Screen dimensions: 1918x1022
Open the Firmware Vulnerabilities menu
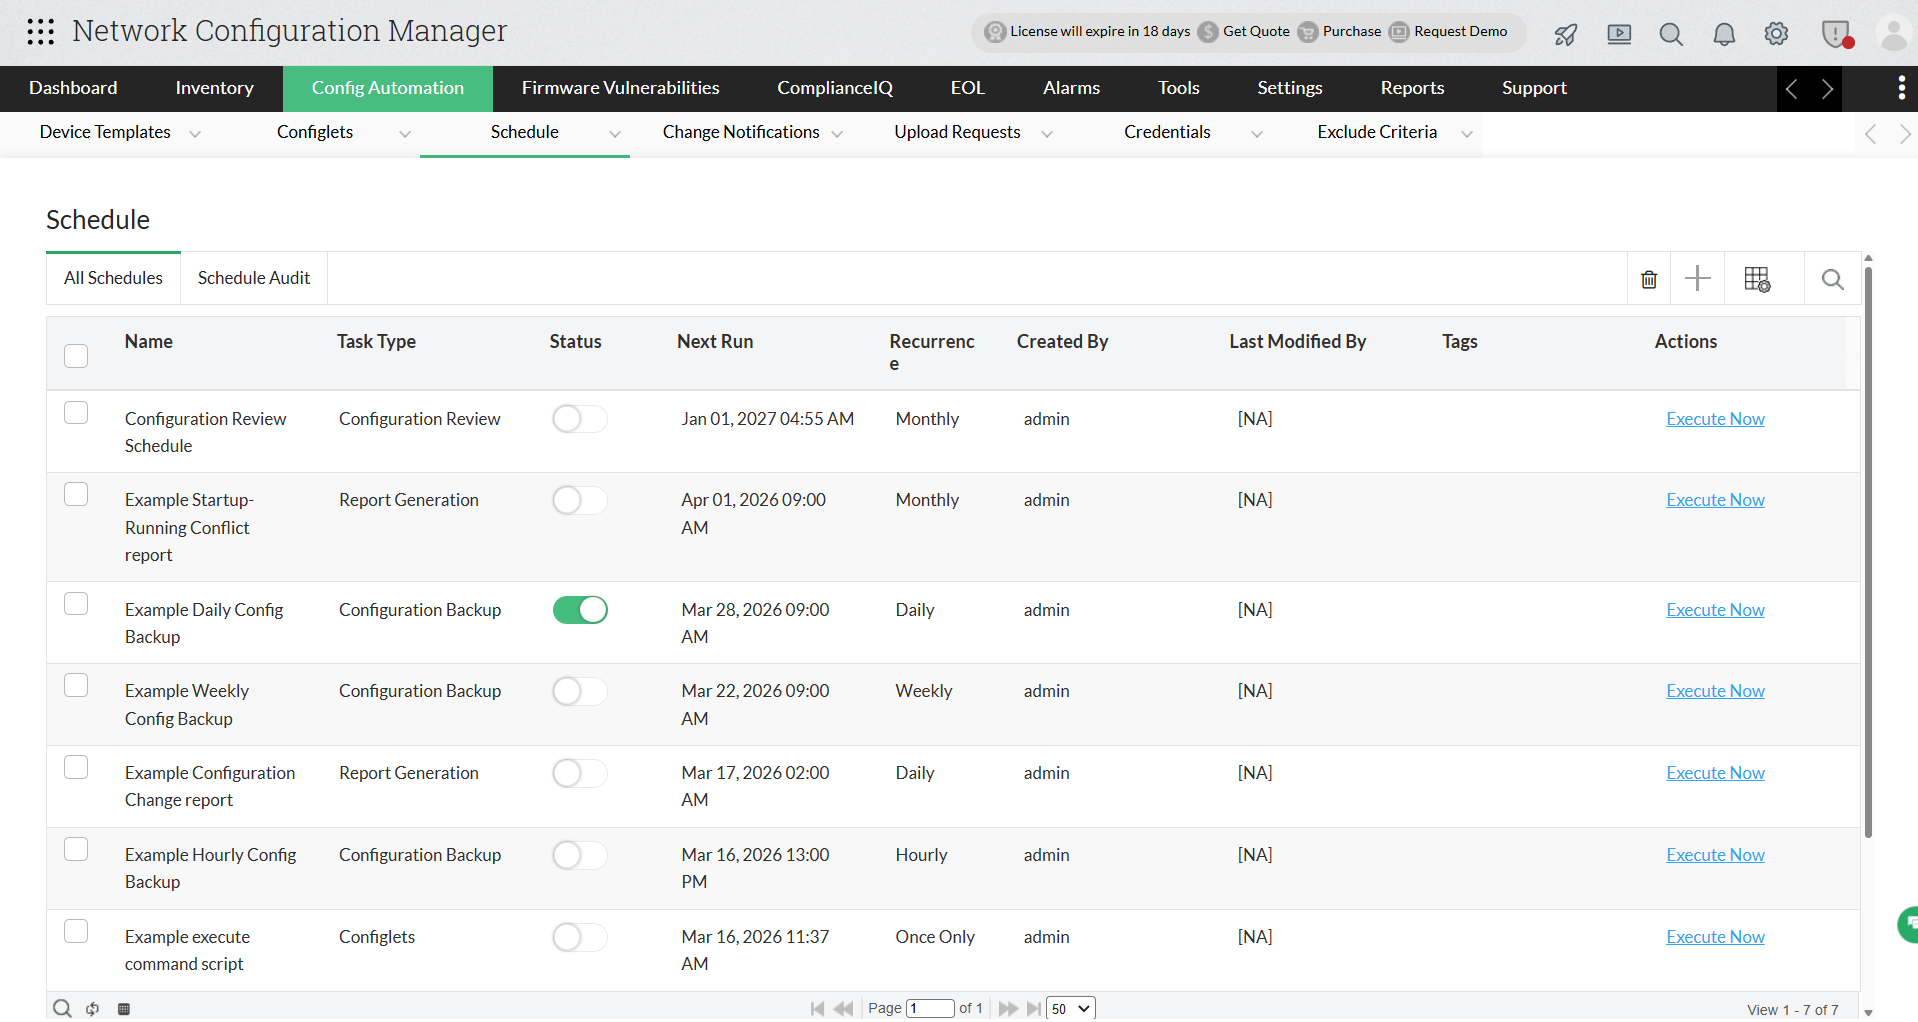620,88
